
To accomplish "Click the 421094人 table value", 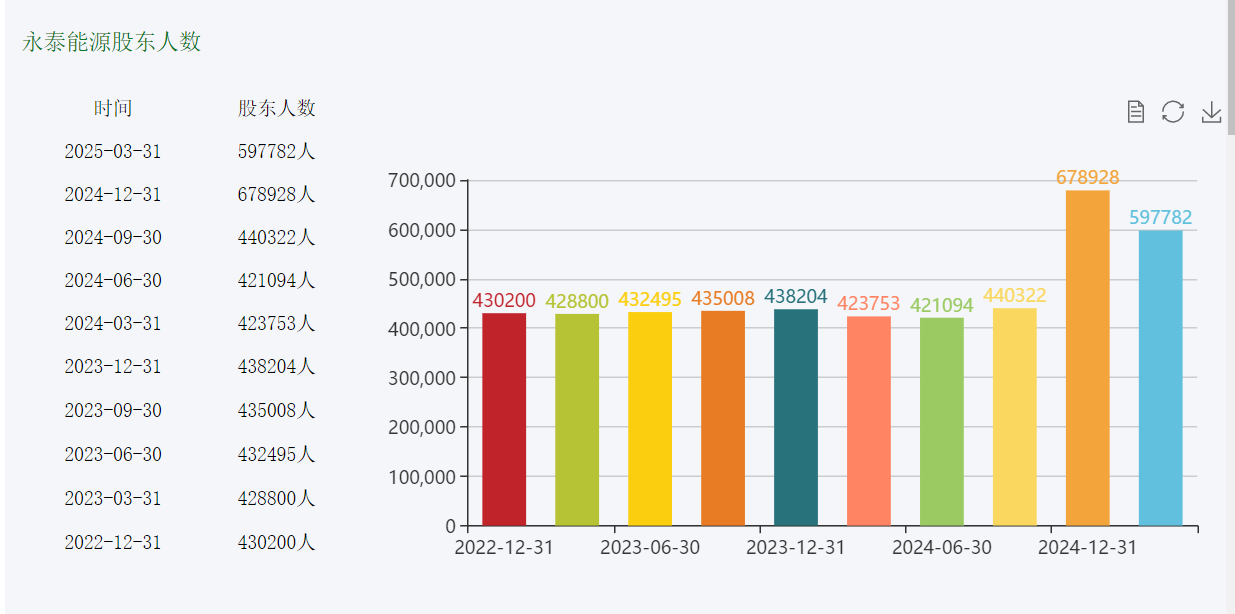I will tap(276, 280).
